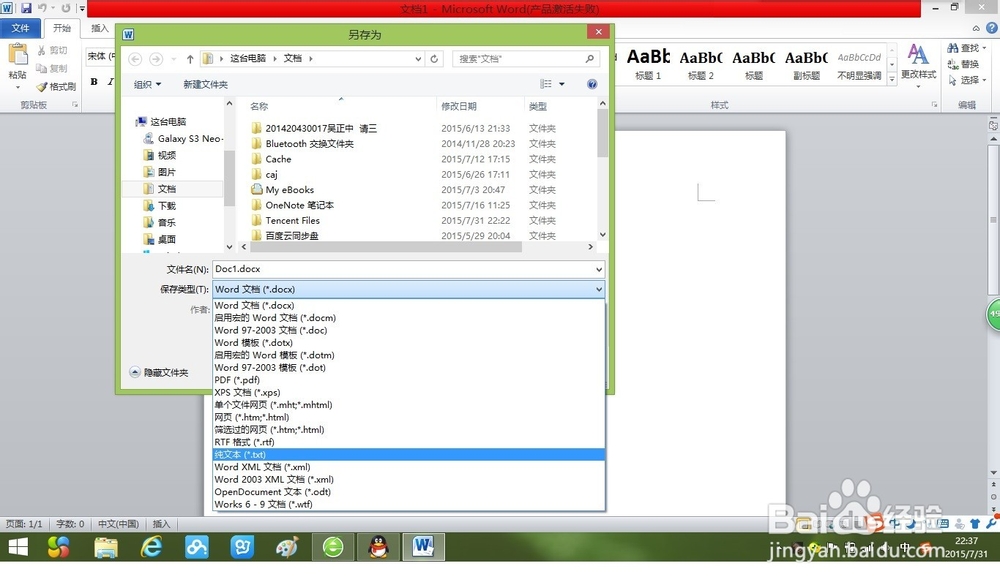
Task: Open Word help question mark icon
Action: click(x=992, y=28)
